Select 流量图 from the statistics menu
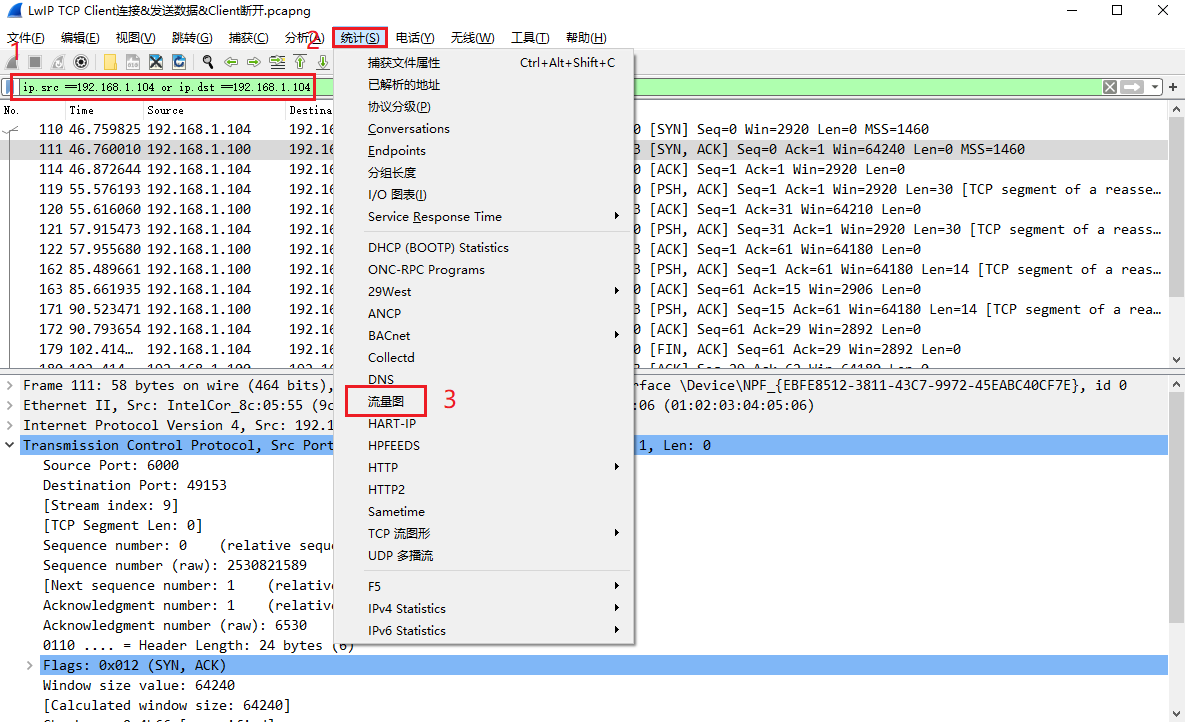The height and width of the screenshot is (722, 1185). pos(386,401)
